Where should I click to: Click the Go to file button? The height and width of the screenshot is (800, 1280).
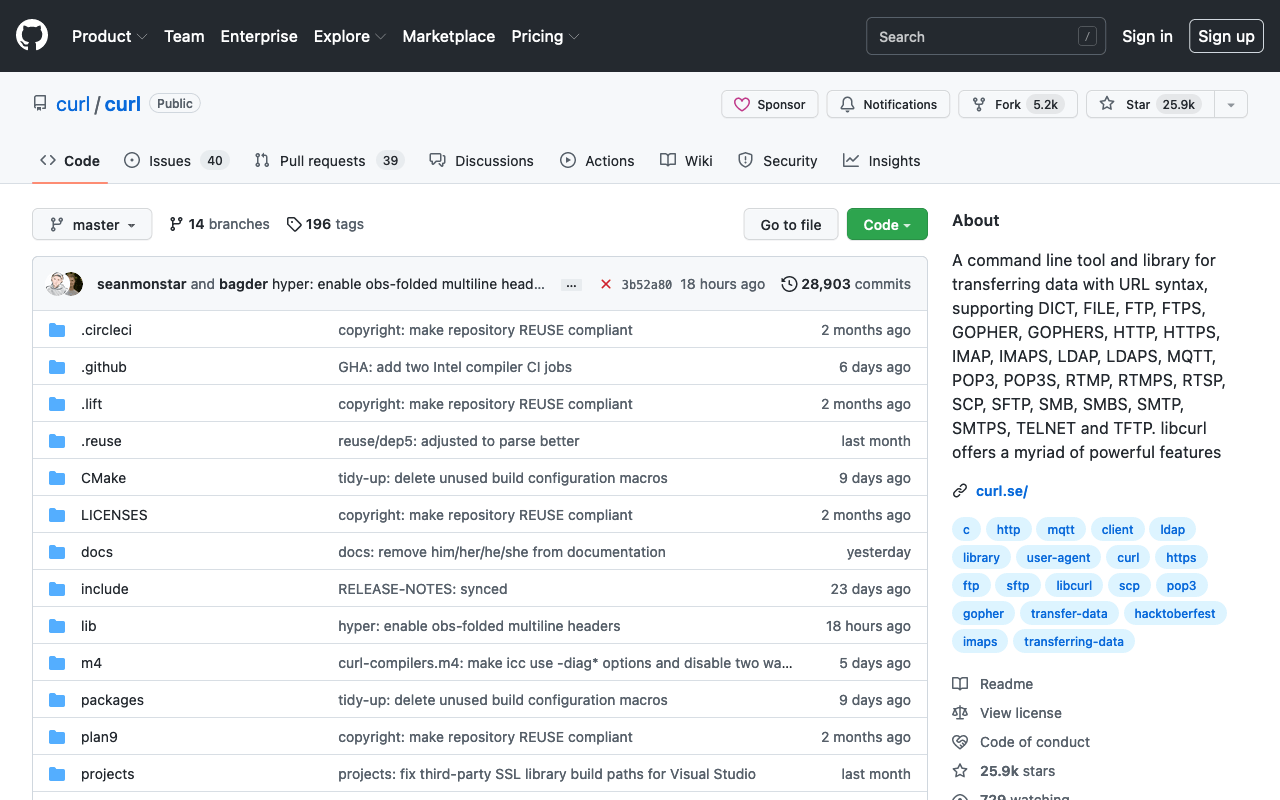click(x=791, y=224)
